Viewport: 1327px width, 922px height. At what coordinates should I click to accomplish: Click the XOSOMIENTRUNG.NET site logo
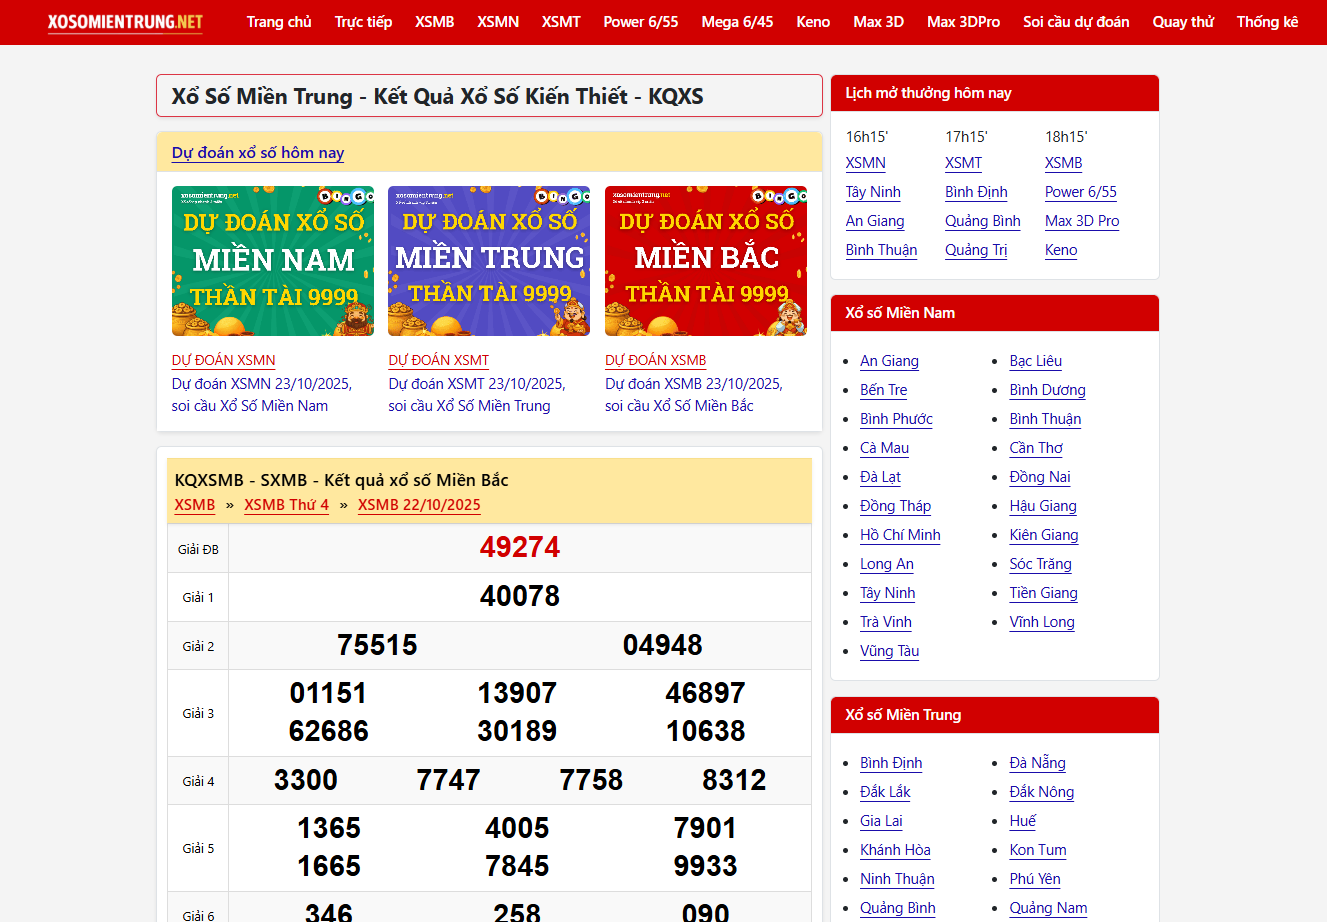point(125,22)
